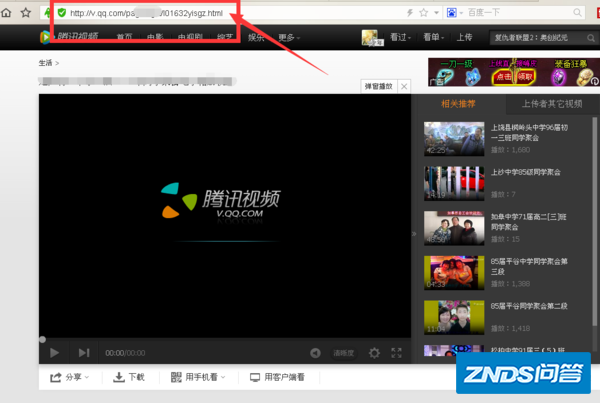The height and width of the screenshot is (403, 600).
Task: Click the video player display area
Action: [x=225, y=216]
